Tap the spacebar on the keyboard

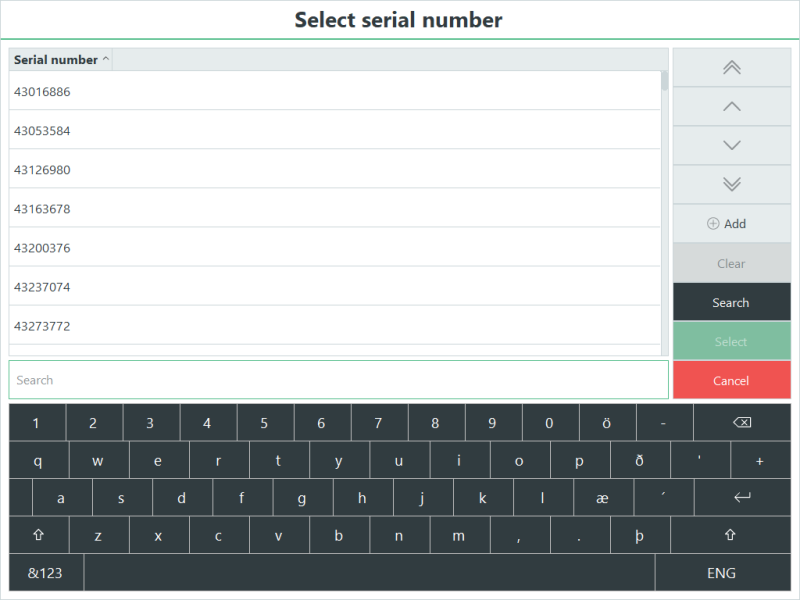(369, 573)
